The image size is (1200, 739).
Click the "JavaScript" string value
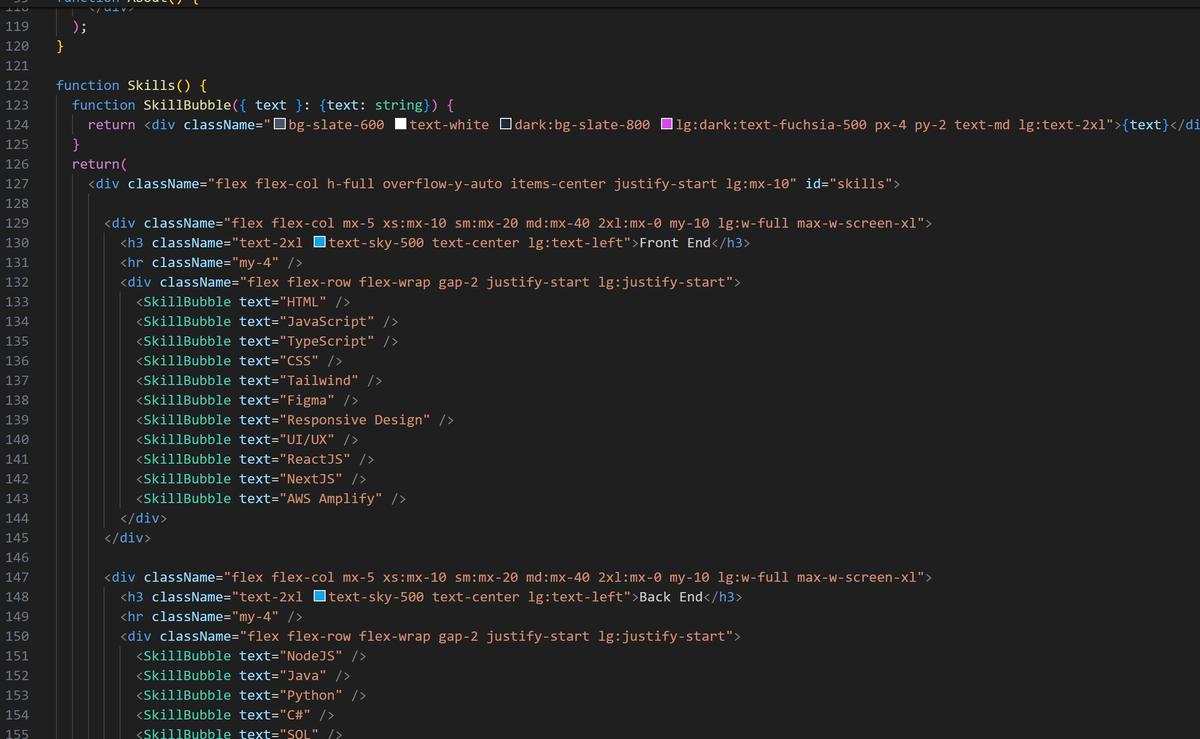[327, 322]
